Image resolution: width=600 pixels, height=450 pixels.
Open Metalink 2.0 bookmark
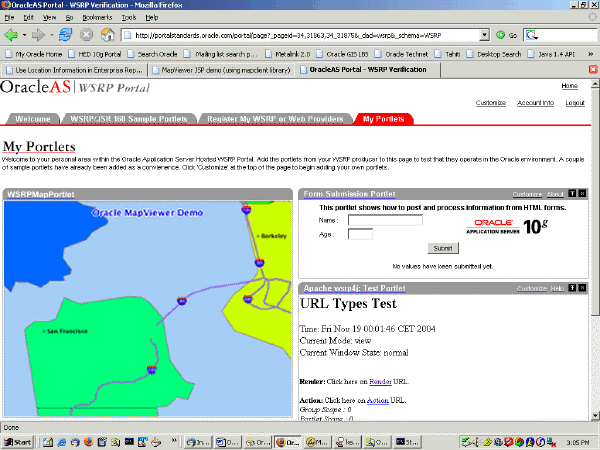click(x=288, y=54)
